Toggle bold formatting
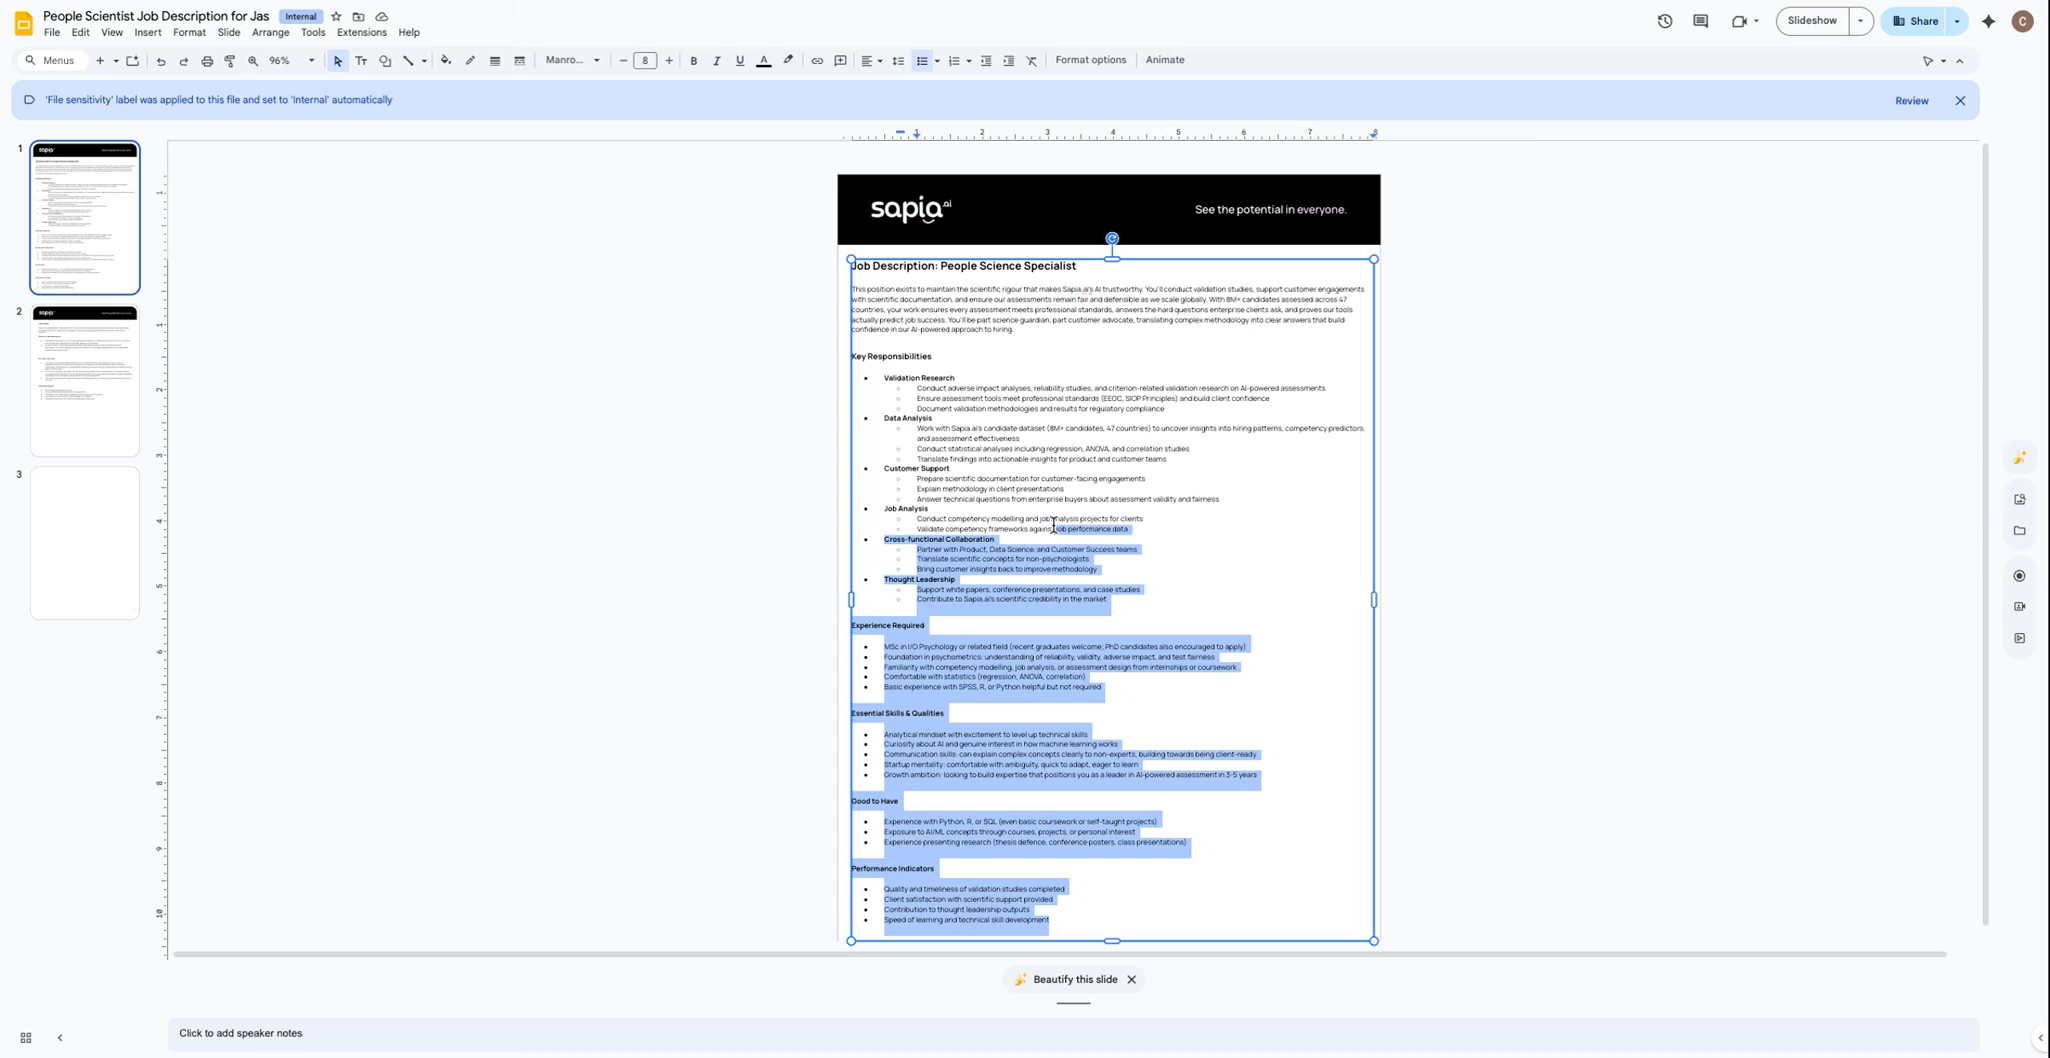The image size is (2050, 1058). 693,61
